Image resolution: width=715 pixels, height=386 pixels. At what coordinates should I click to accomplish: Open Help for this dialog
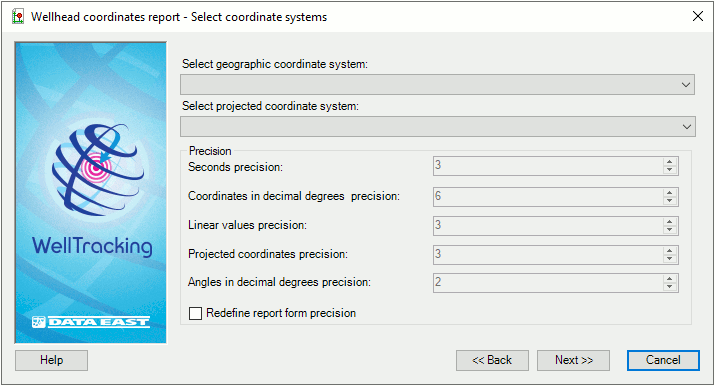coord(52,360)
